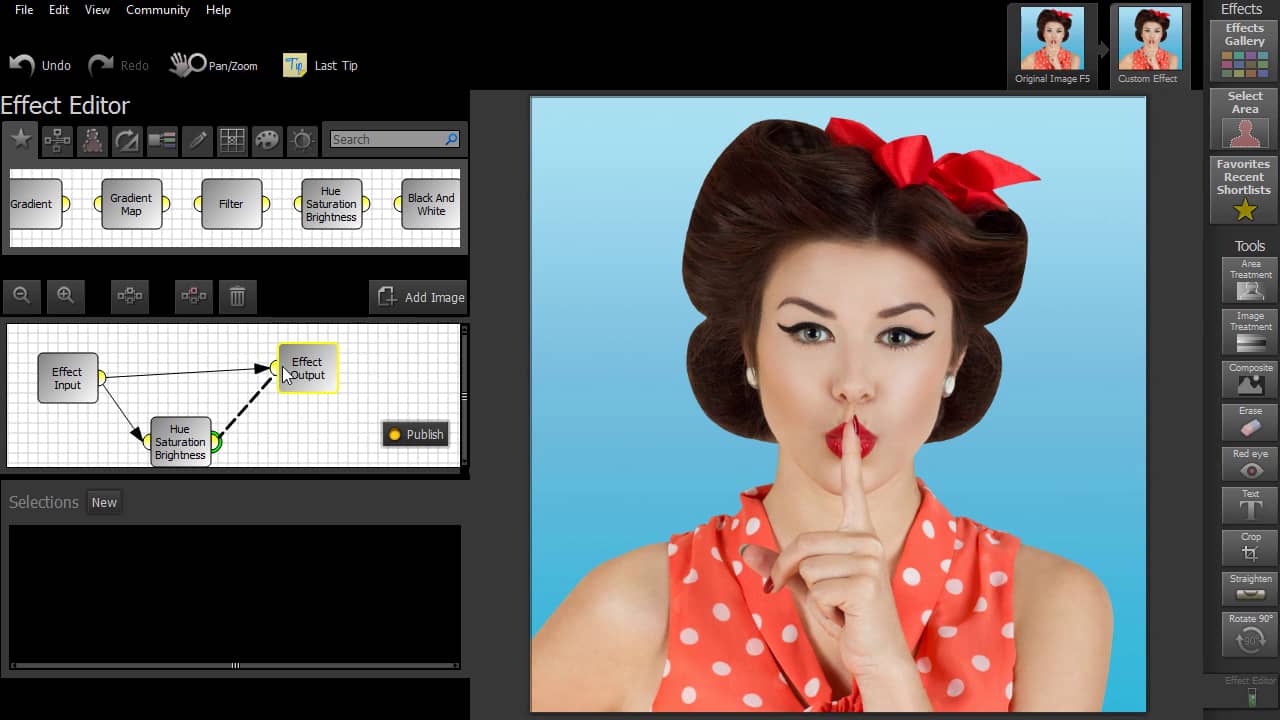Image resolution: width=1280 pixels, height=720 pixels.
Task: Click the Publish button
Action: (x=416, y=434)
